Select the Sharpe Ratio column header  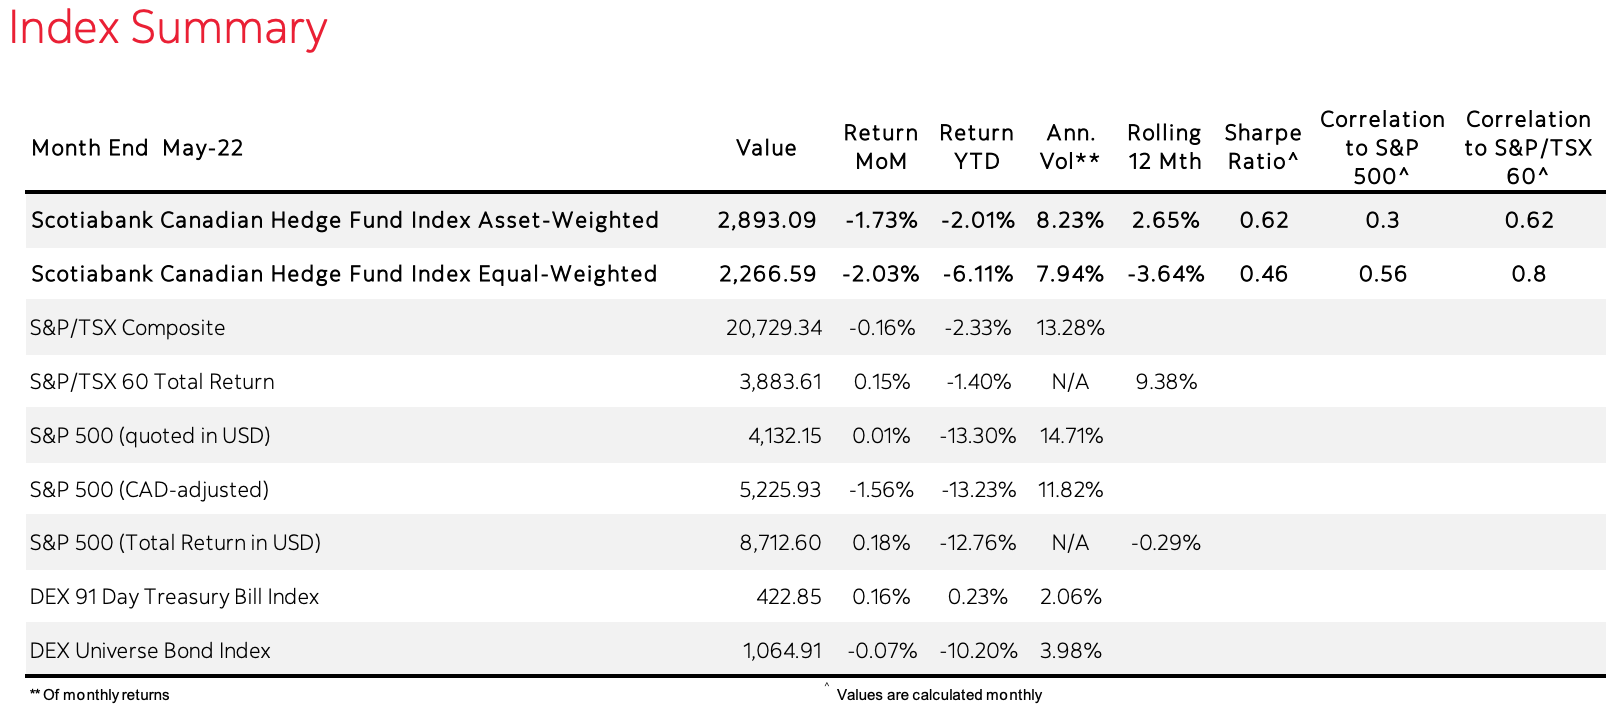(x=1263, y=147)
